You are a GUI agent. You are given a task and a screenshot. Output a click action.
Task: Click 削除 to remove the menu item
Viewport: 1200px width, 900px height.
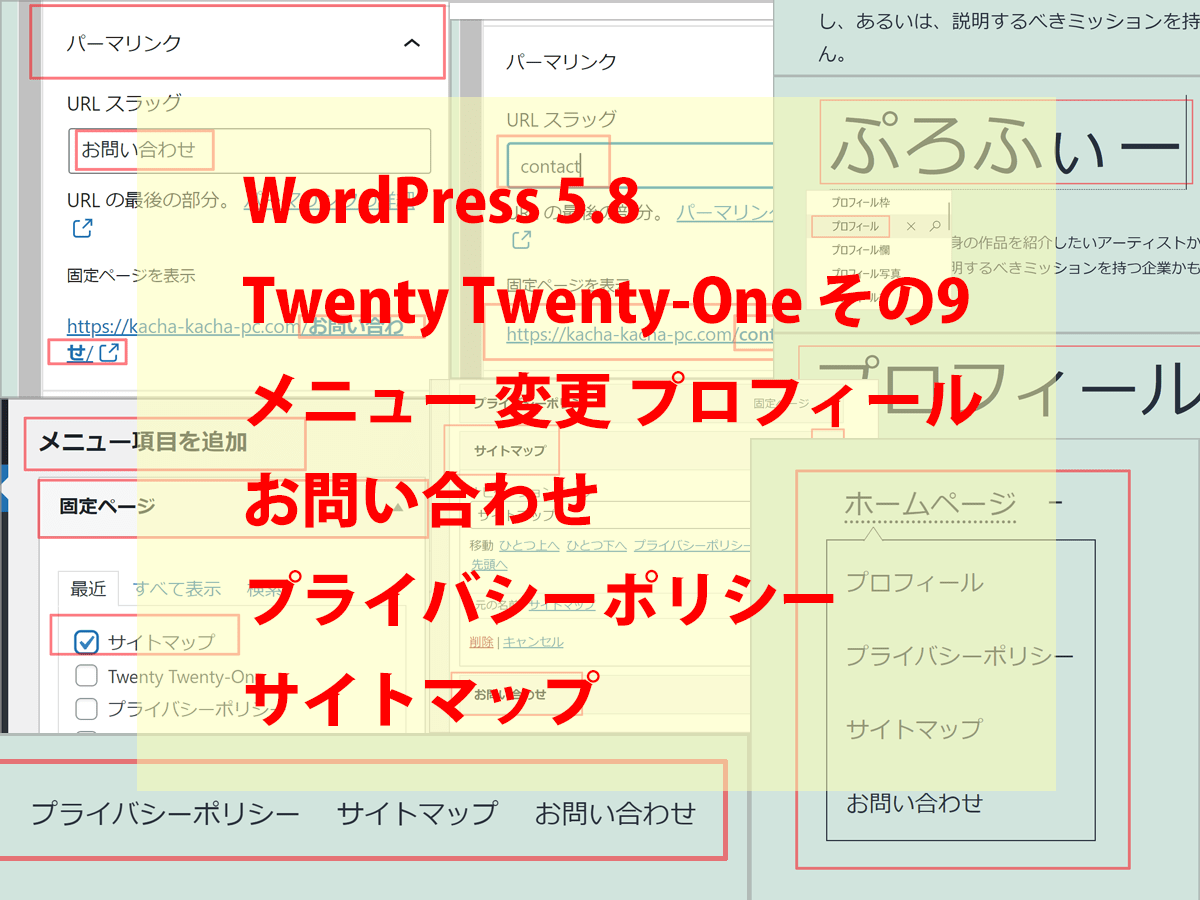coord(481,642)
